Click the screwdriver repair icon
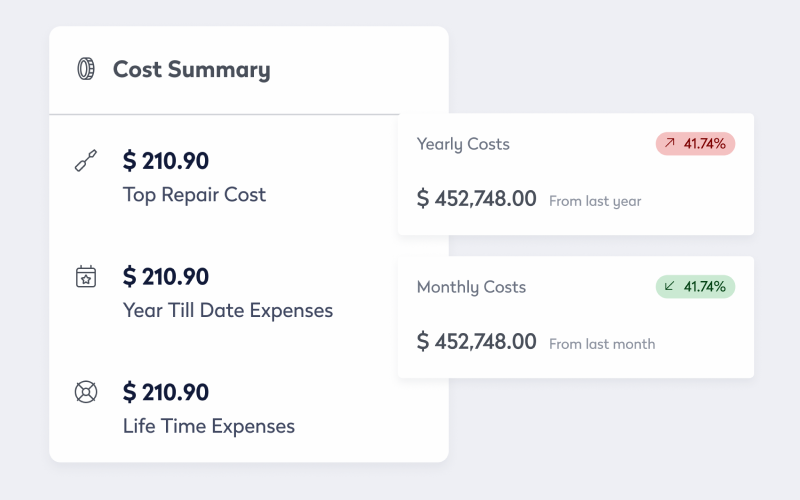 pos(86,160)
